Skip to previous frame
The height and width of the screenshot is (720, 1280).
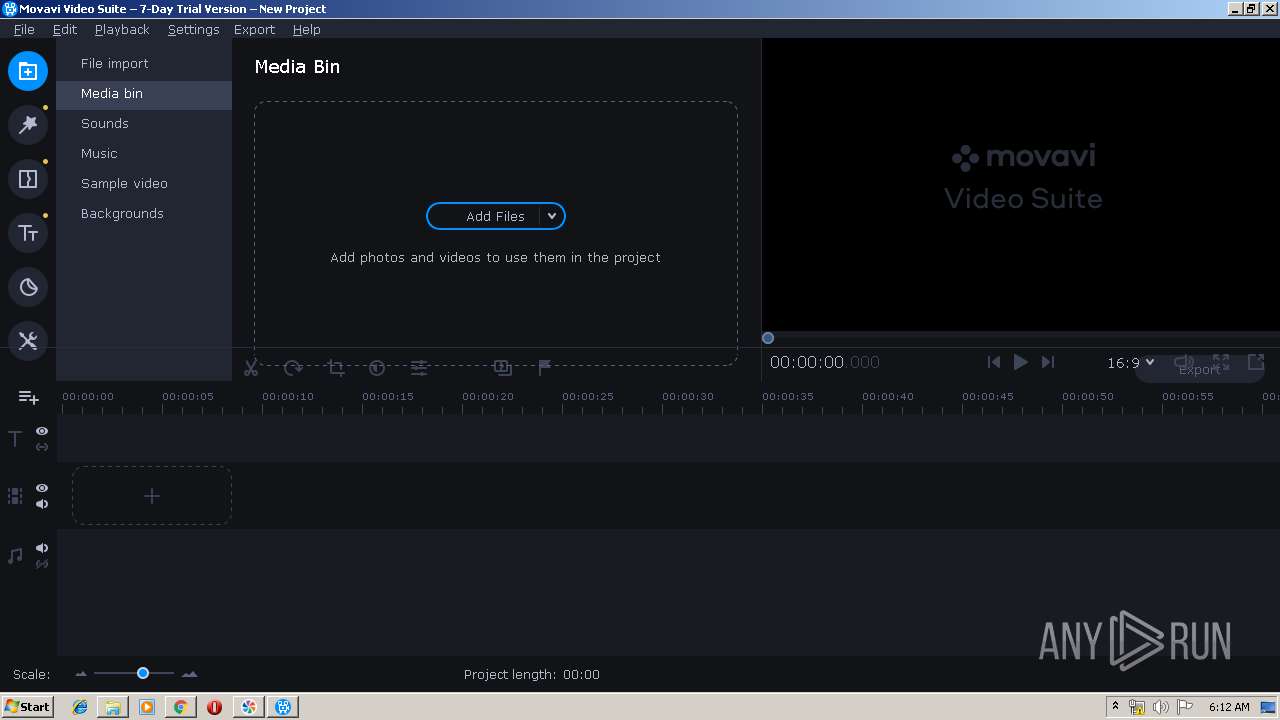993,362
